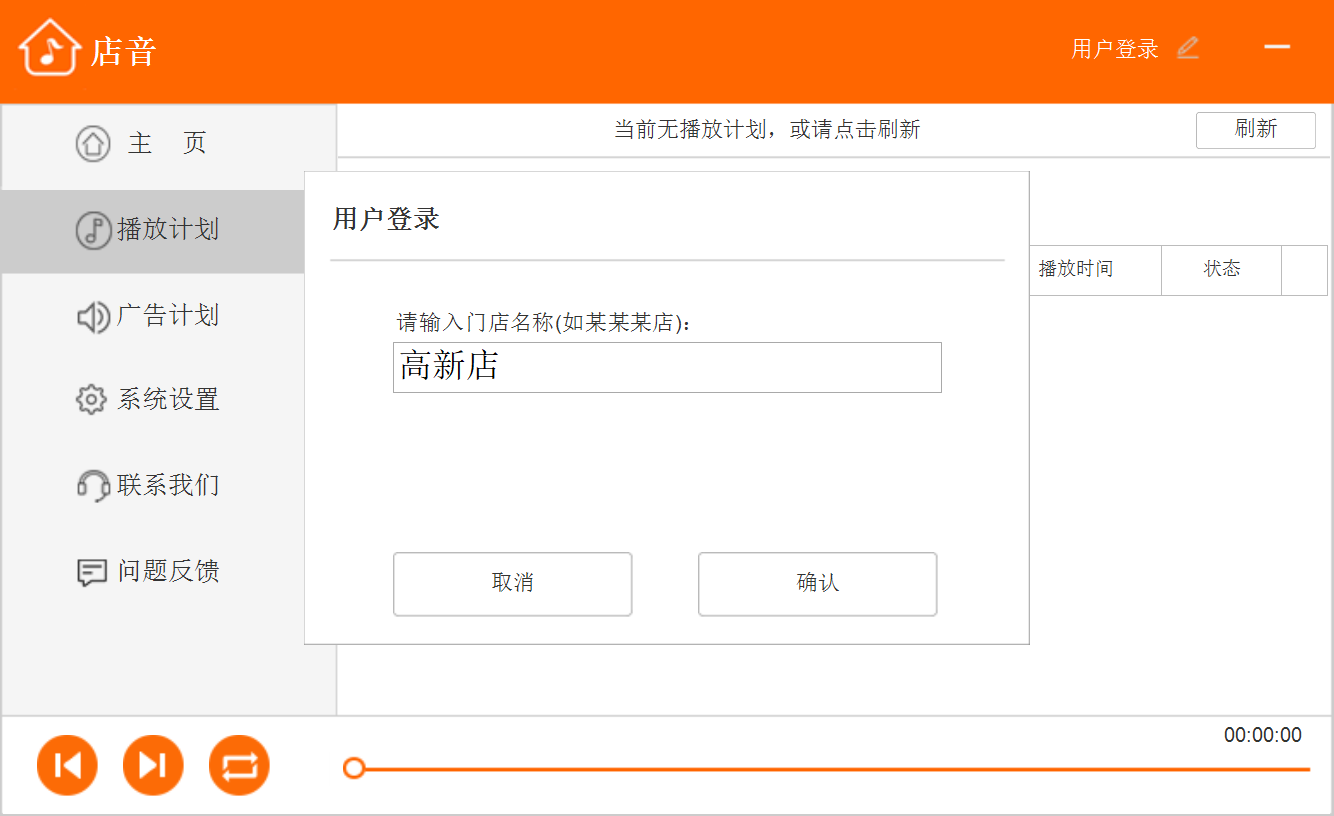Click the playback progress slider handle
Screen dimensions: 1334x816
(x=353, y=768)
